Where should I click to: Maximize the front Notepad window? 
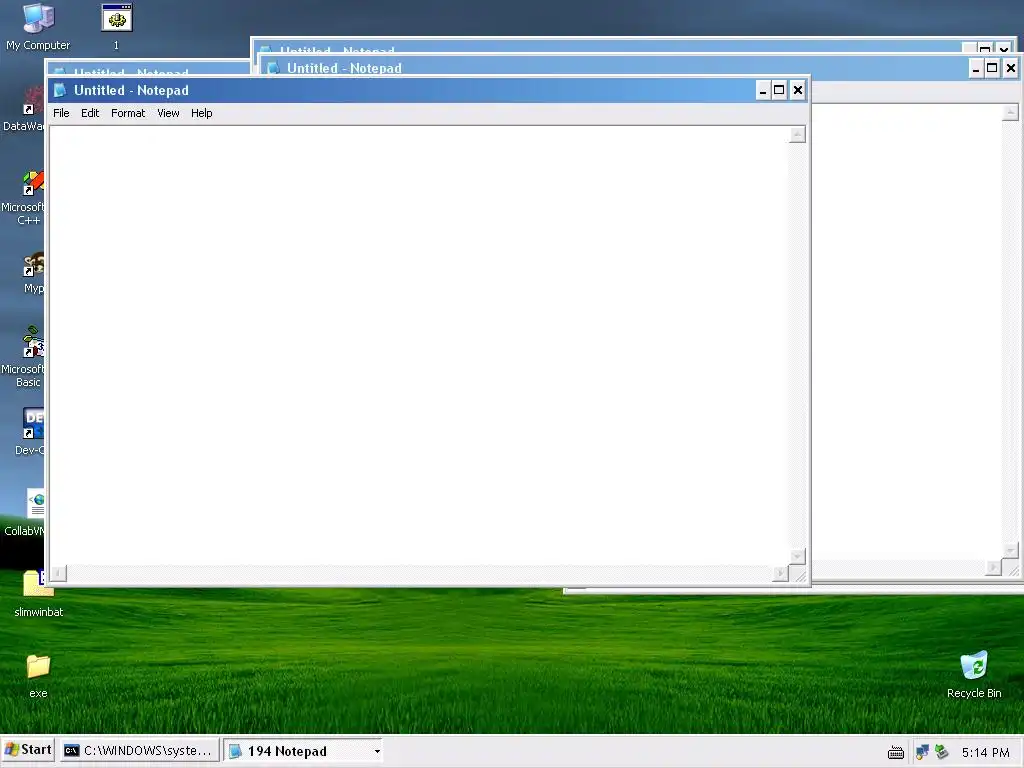click(779, 90)
